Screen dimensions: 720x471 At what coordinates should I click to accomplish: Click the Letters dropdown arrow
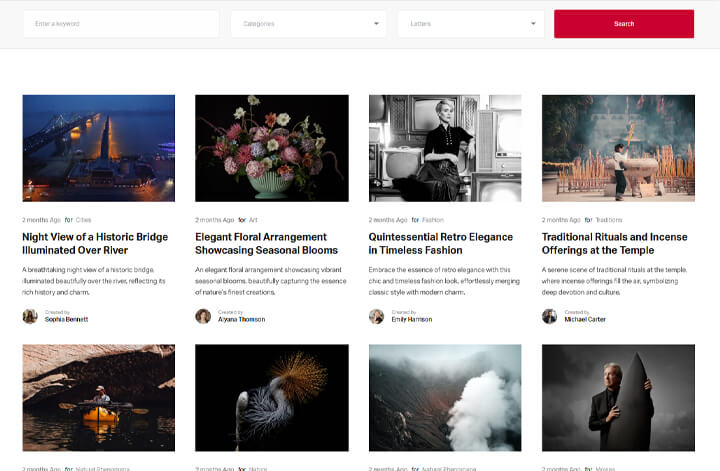point(533,24)
